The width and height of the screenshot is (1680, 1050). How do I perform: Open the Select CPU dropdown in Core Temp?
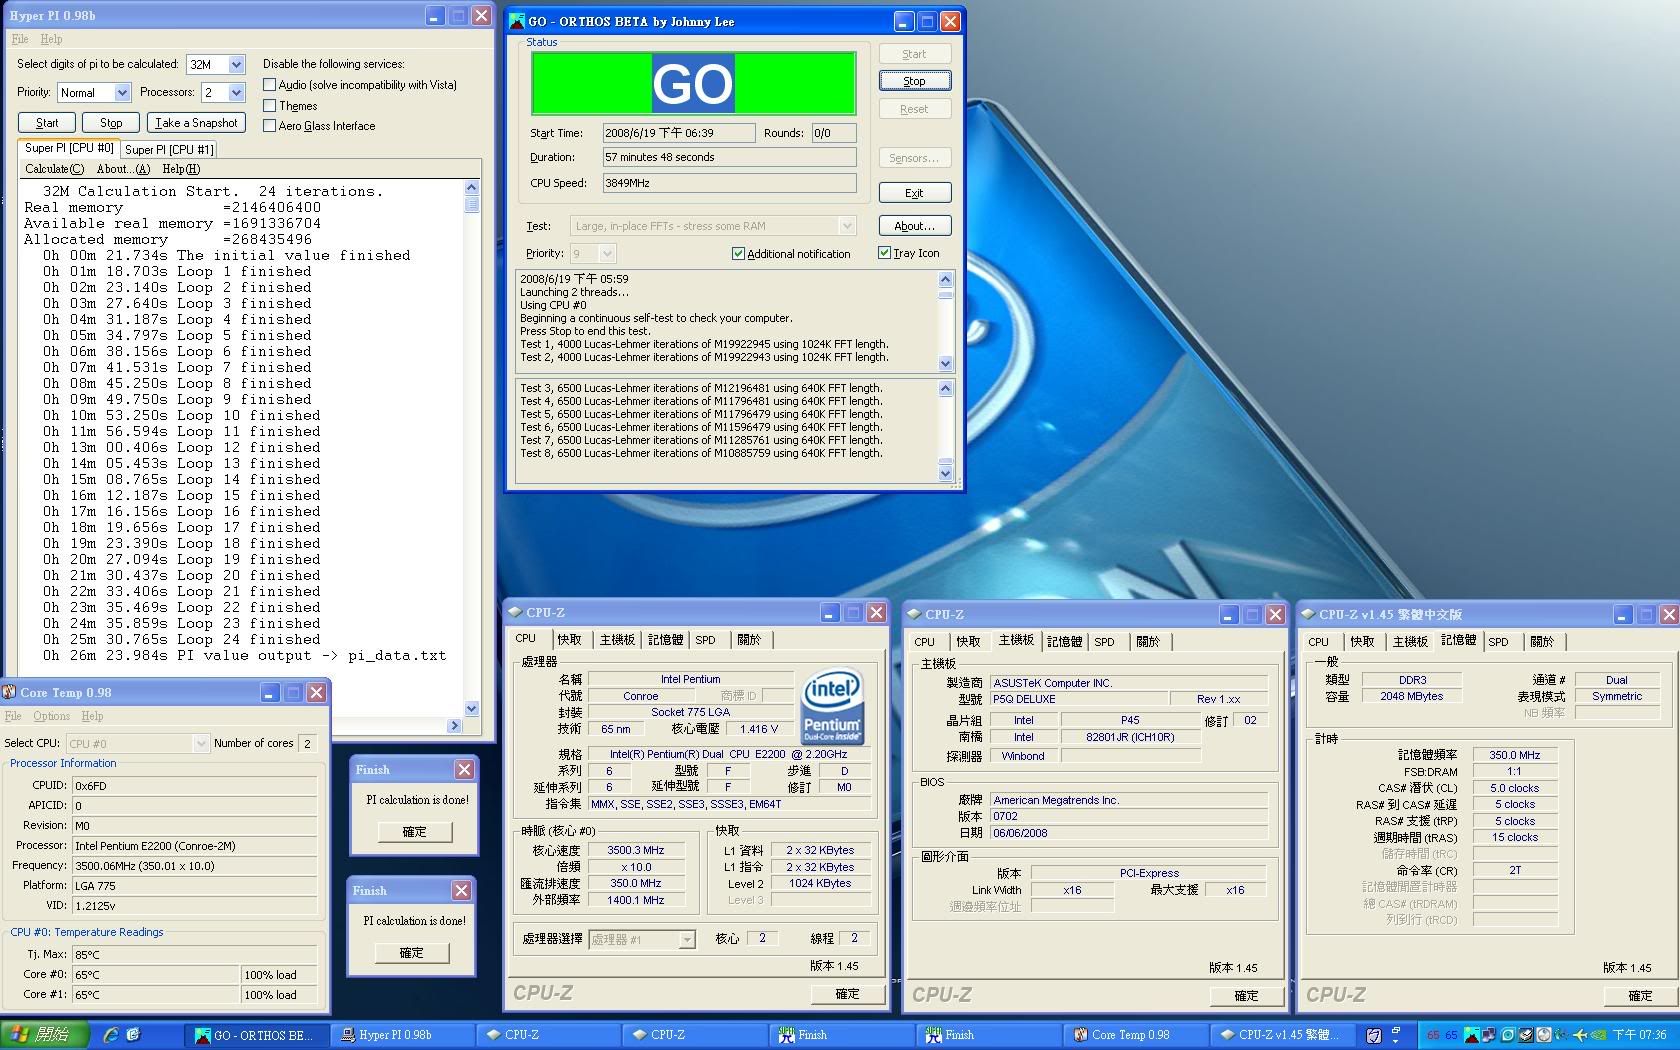tap(200, 743)
